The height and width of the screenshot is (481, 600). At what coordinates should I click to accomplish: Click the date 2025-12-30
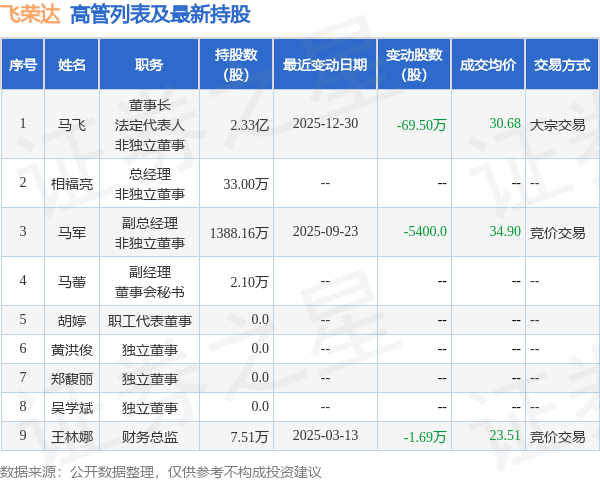[325, 123]
